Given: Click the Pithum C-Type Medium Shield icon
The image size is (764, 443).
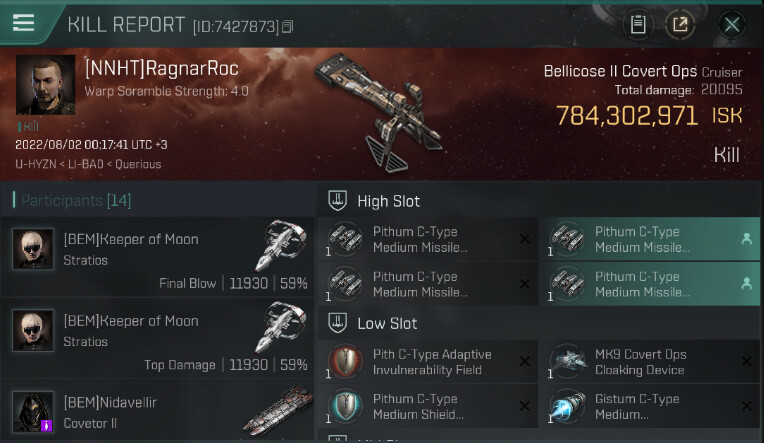Looking at the screenshot, I should tap(345, 406).
